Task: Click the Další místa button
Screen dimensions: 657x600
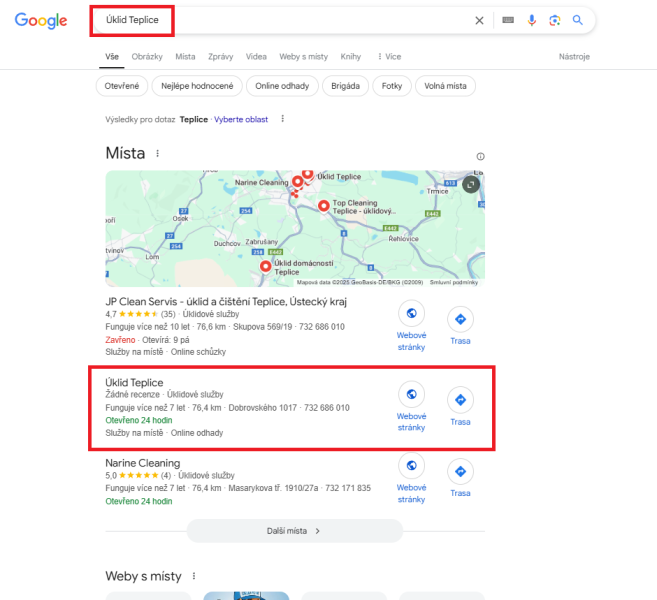Action: coord(295,531)
